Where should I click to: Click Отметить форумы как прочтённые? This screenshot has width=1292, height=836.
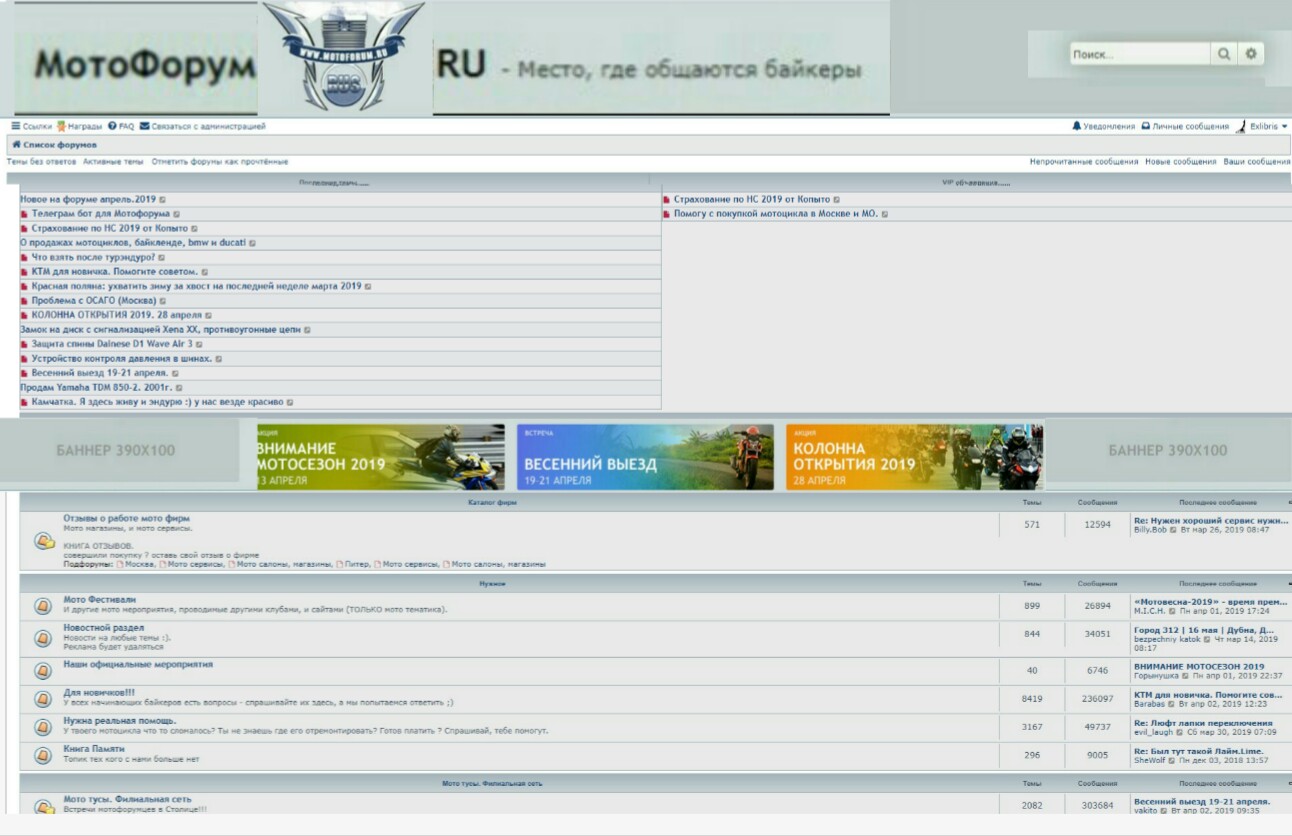pos(220,161)
